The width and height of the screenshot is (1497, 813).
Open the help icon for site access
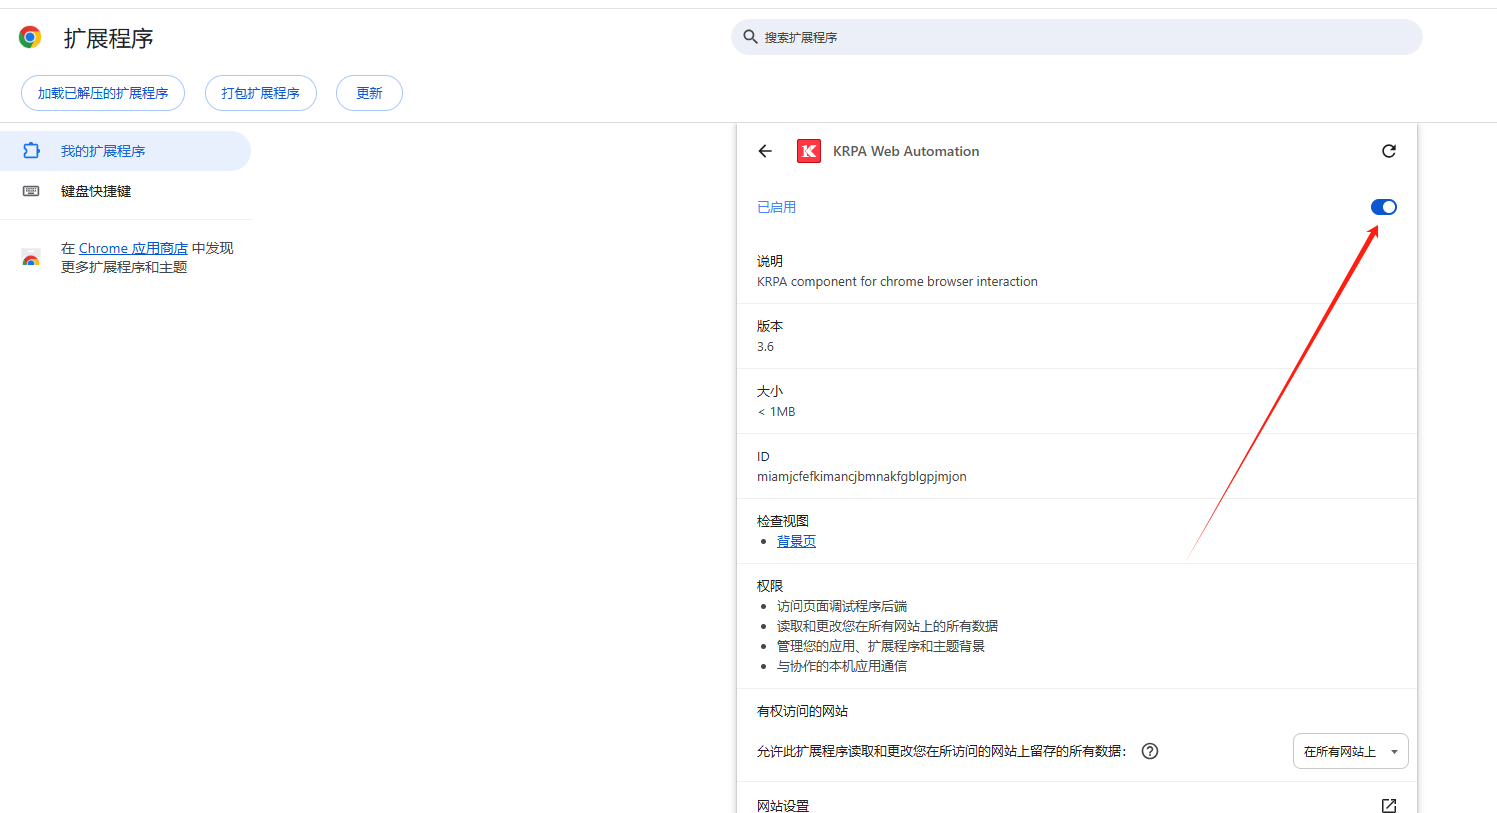[x=1150, y=751]
